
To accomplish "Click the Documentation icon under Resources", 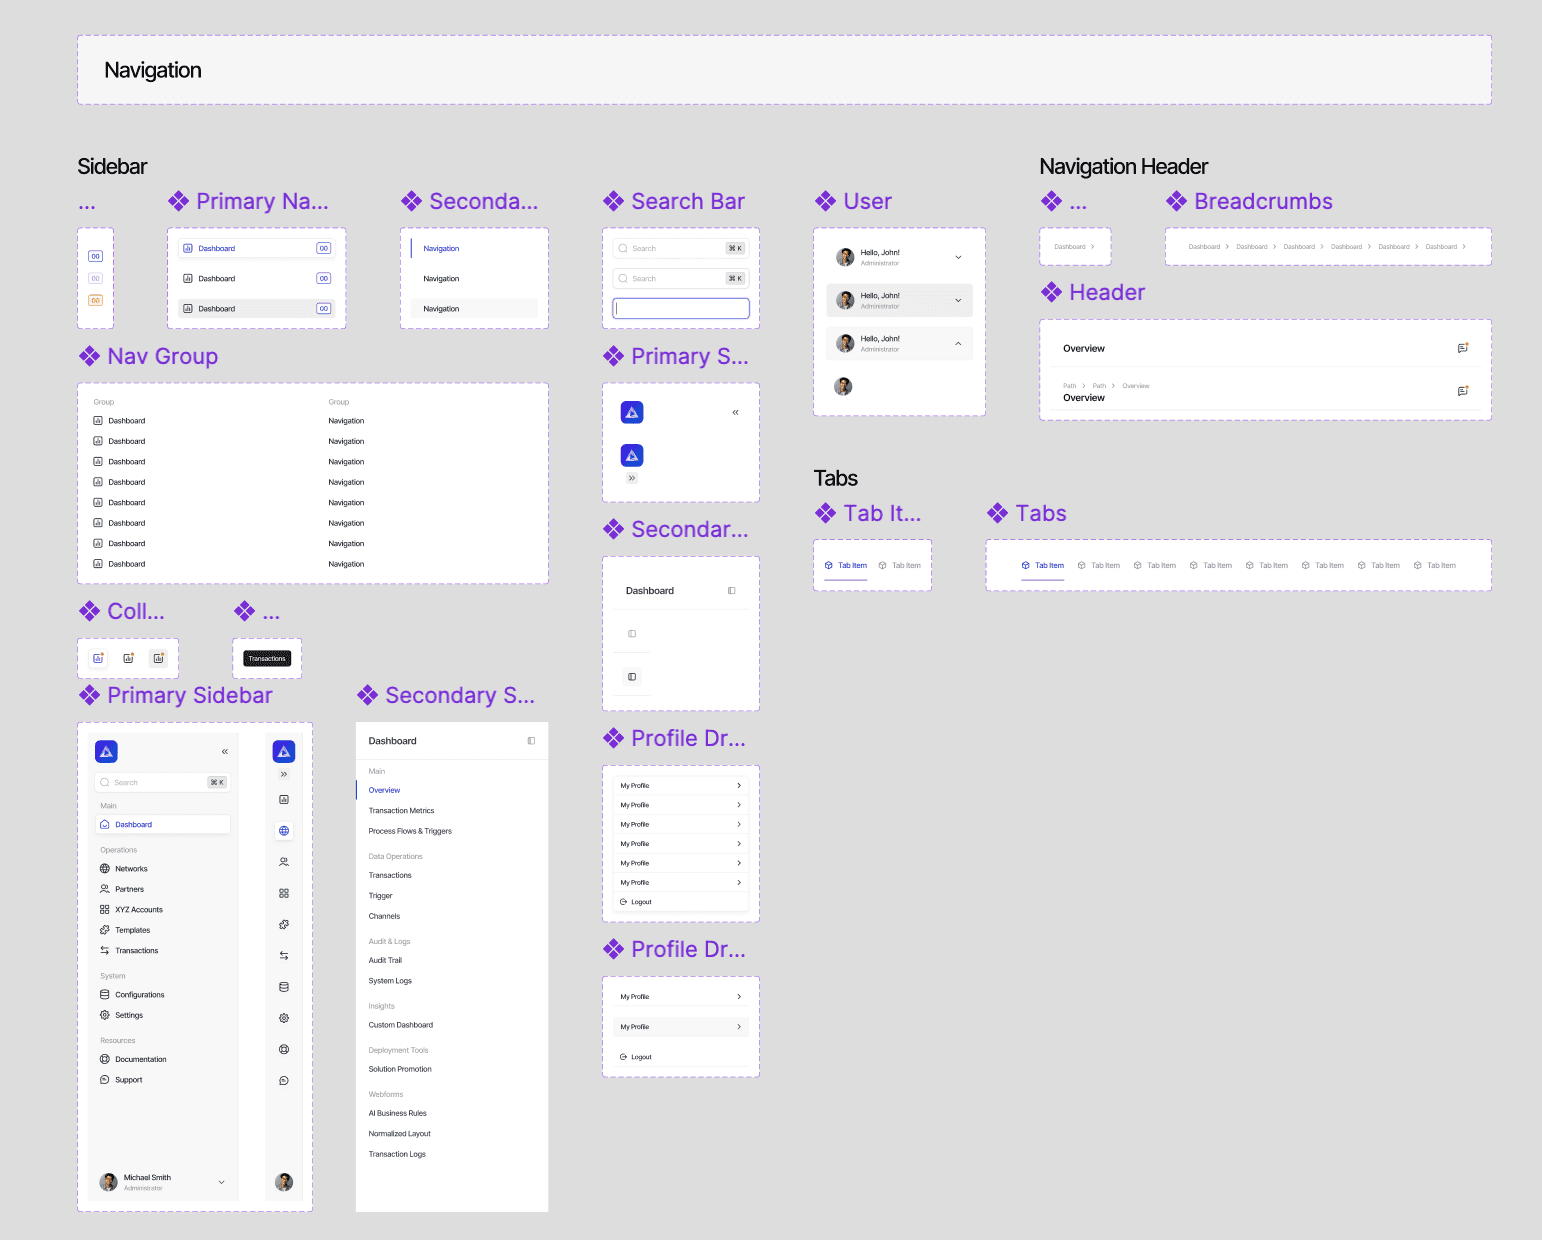I will coord(106,1059).
